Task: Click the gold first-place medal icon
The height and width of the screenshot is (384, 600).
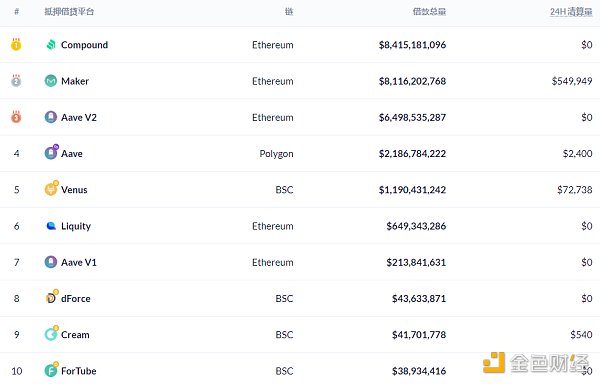Action: (x=16, y=44)
